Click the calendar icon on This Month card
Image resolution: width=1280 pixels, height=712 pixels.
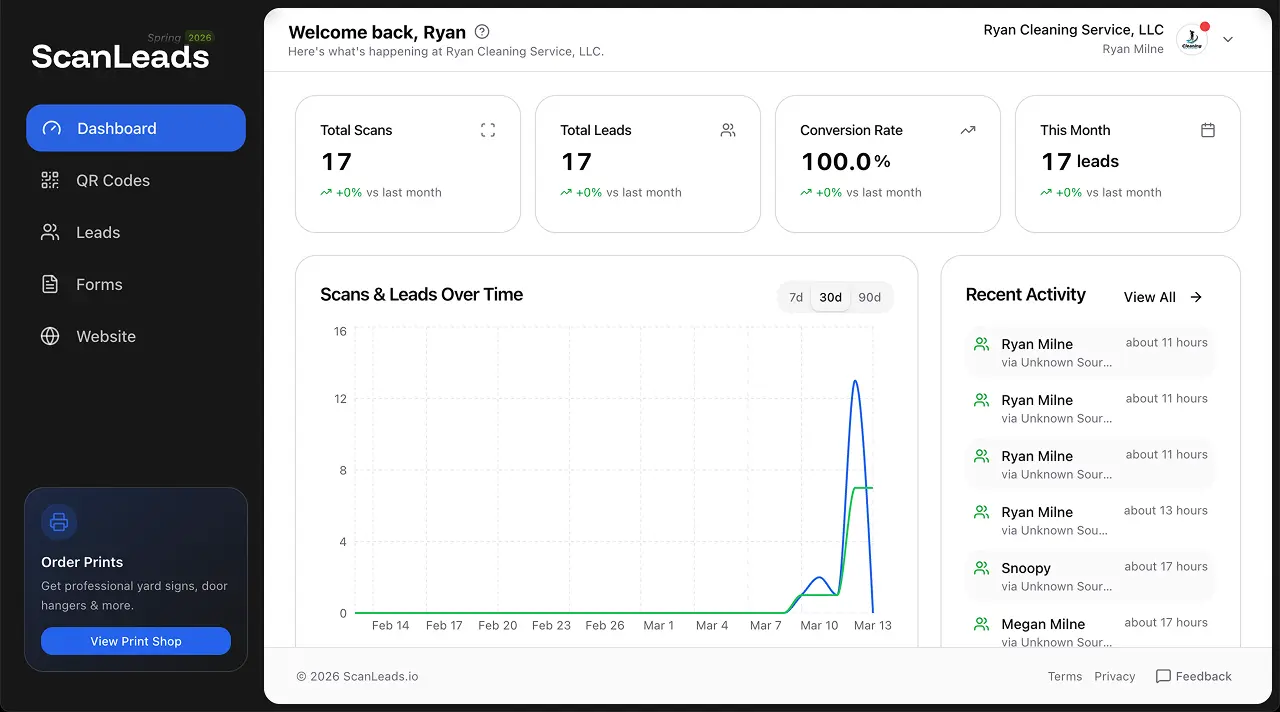click(x=1207, y=129)
